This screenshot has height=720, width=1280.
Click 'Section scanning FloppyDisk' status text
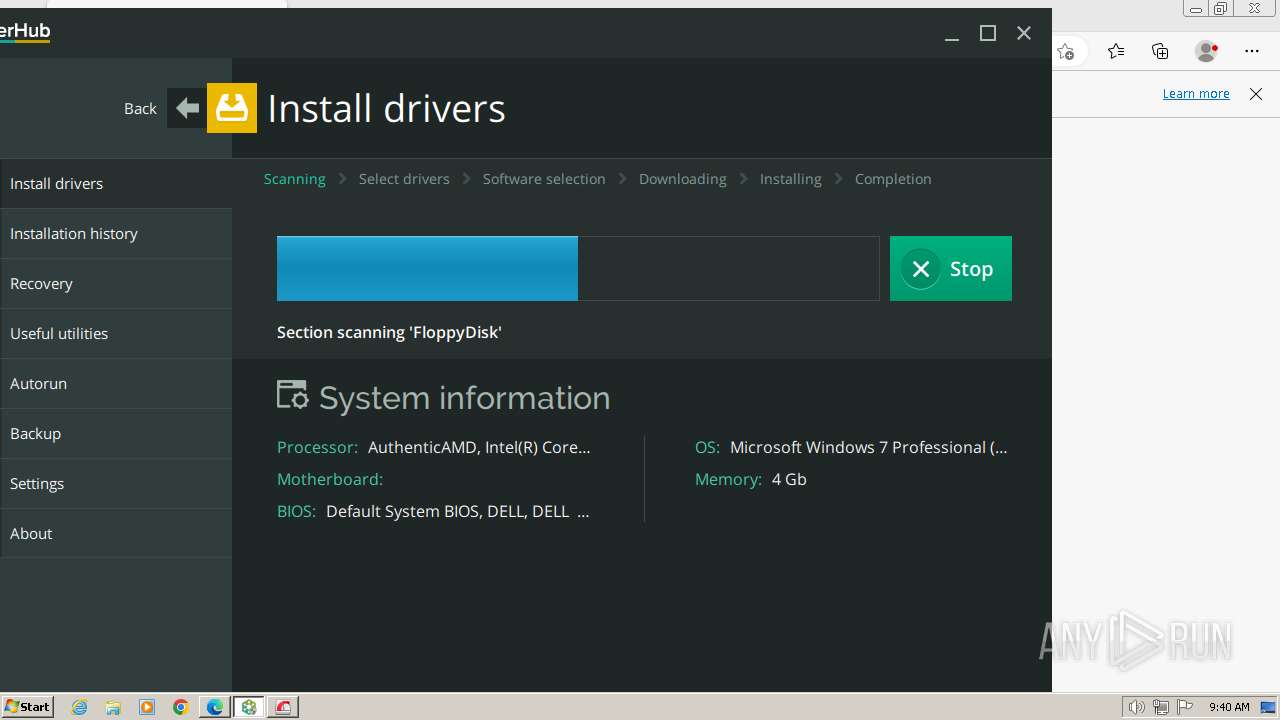tap(389, 332)
